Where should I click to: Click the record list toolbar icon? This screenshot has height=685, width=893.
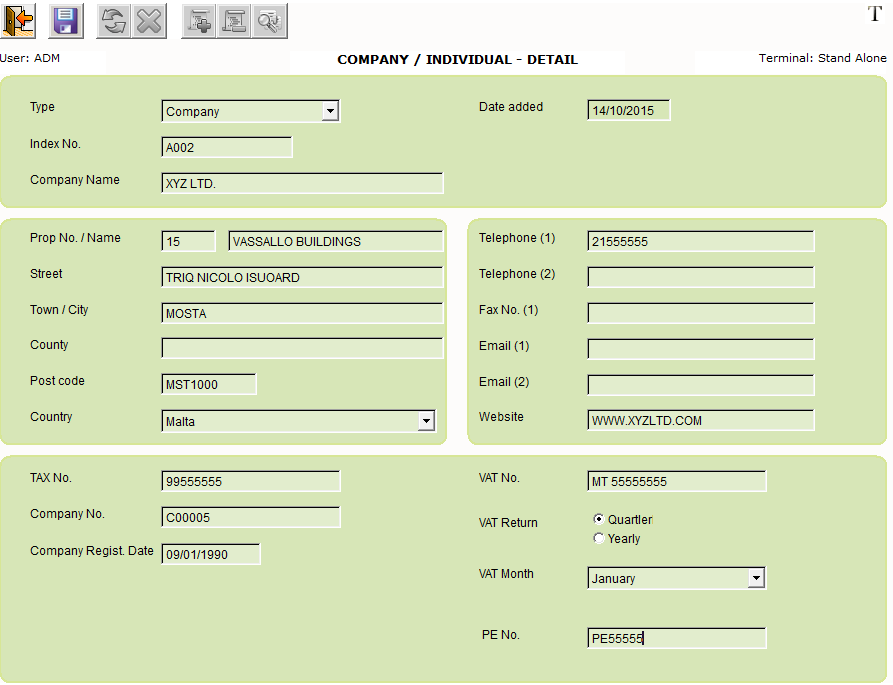234,20
